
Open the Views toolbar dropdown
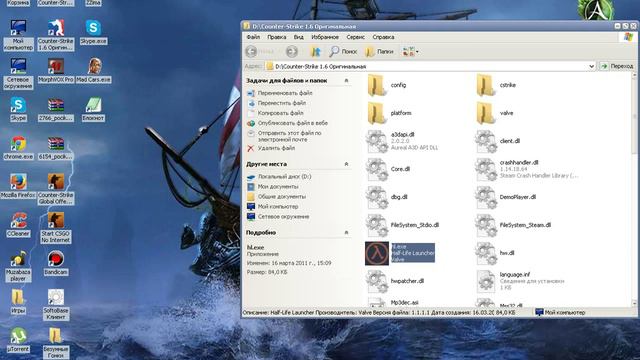point(410,51)
